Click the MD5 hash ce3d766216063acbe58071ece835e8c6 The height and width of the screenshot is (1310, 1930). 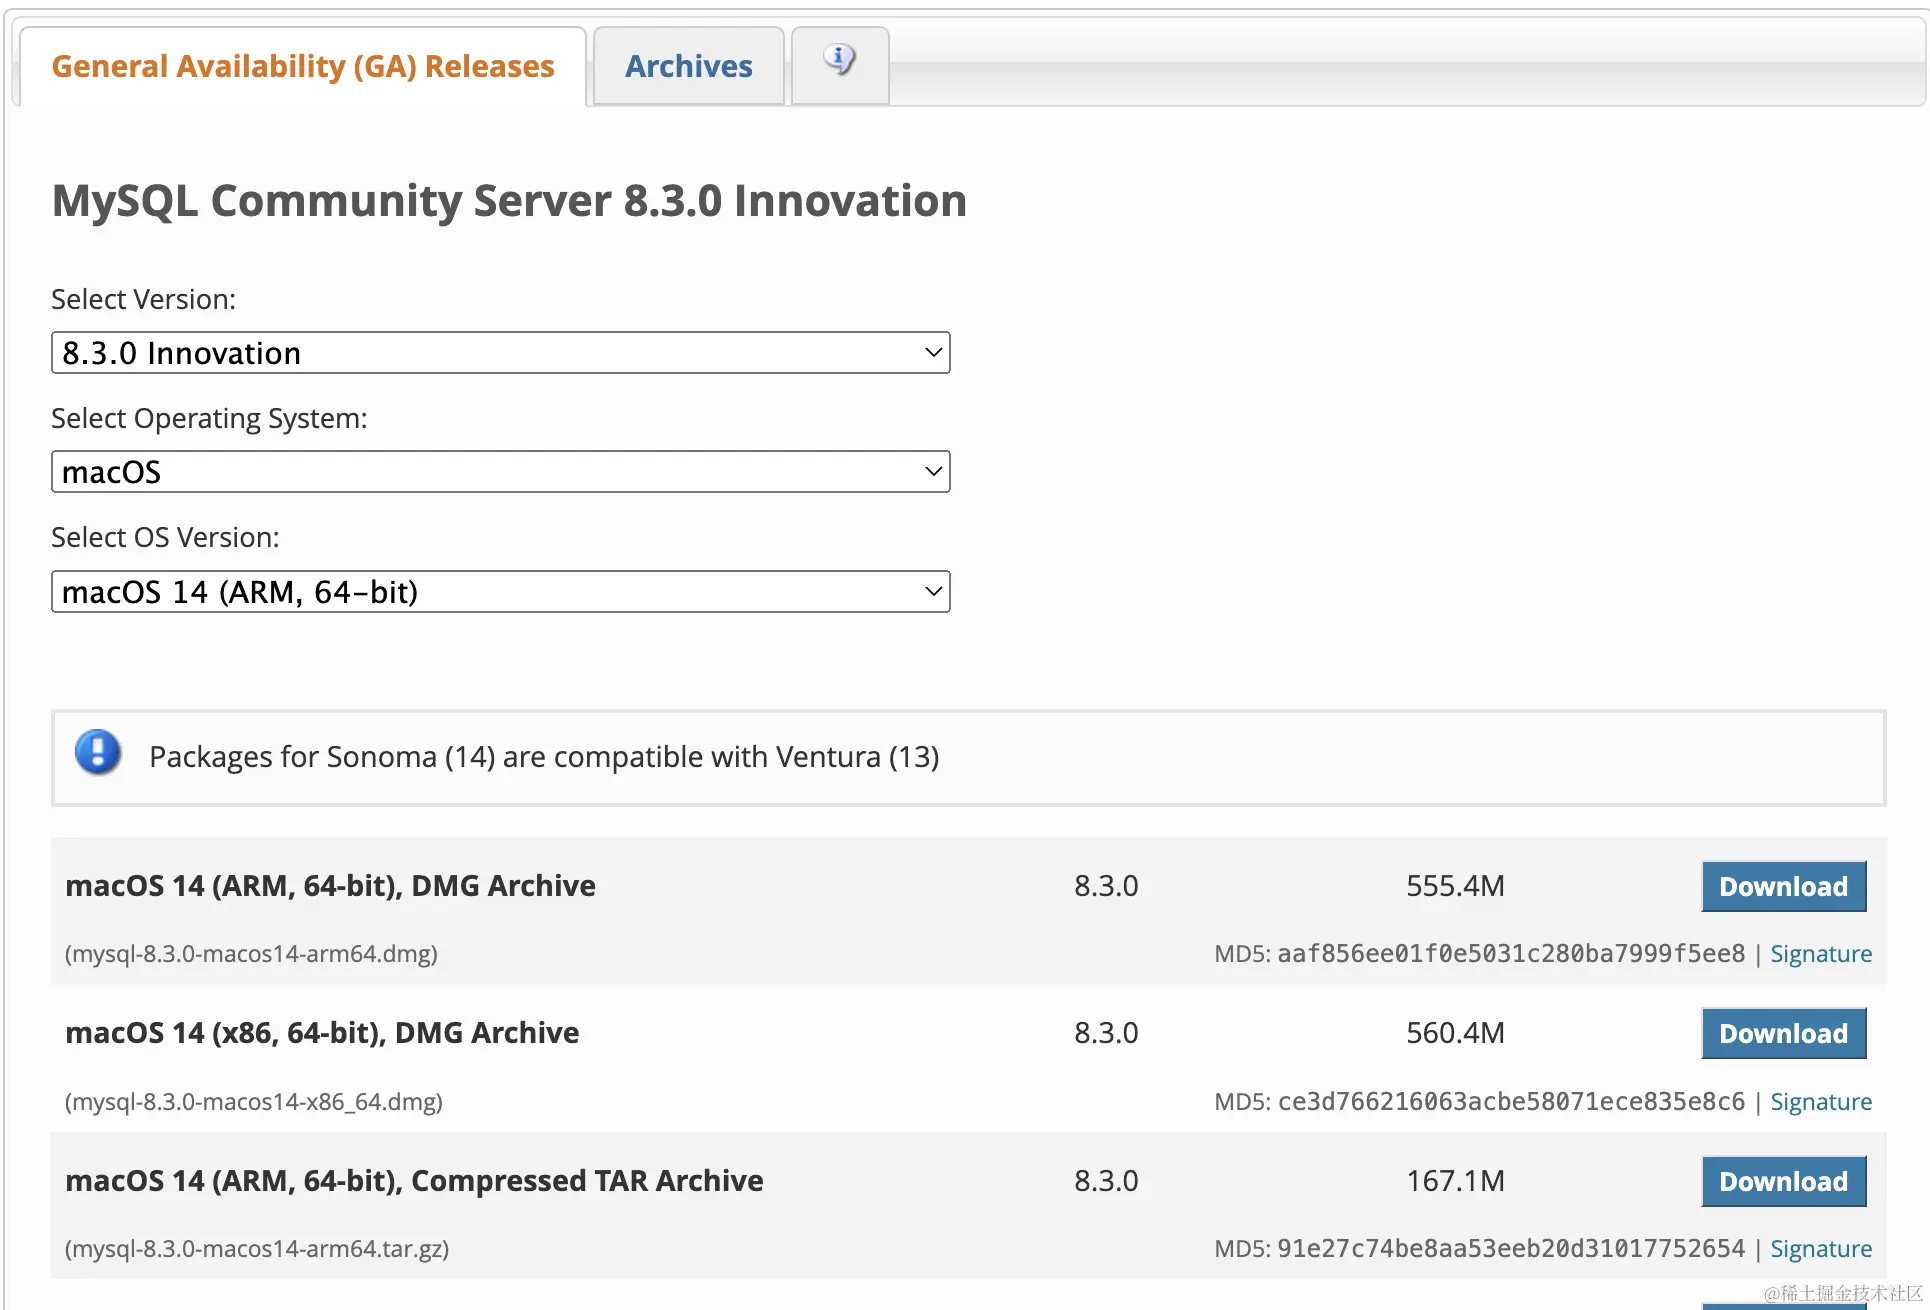click(1511, 1102)
